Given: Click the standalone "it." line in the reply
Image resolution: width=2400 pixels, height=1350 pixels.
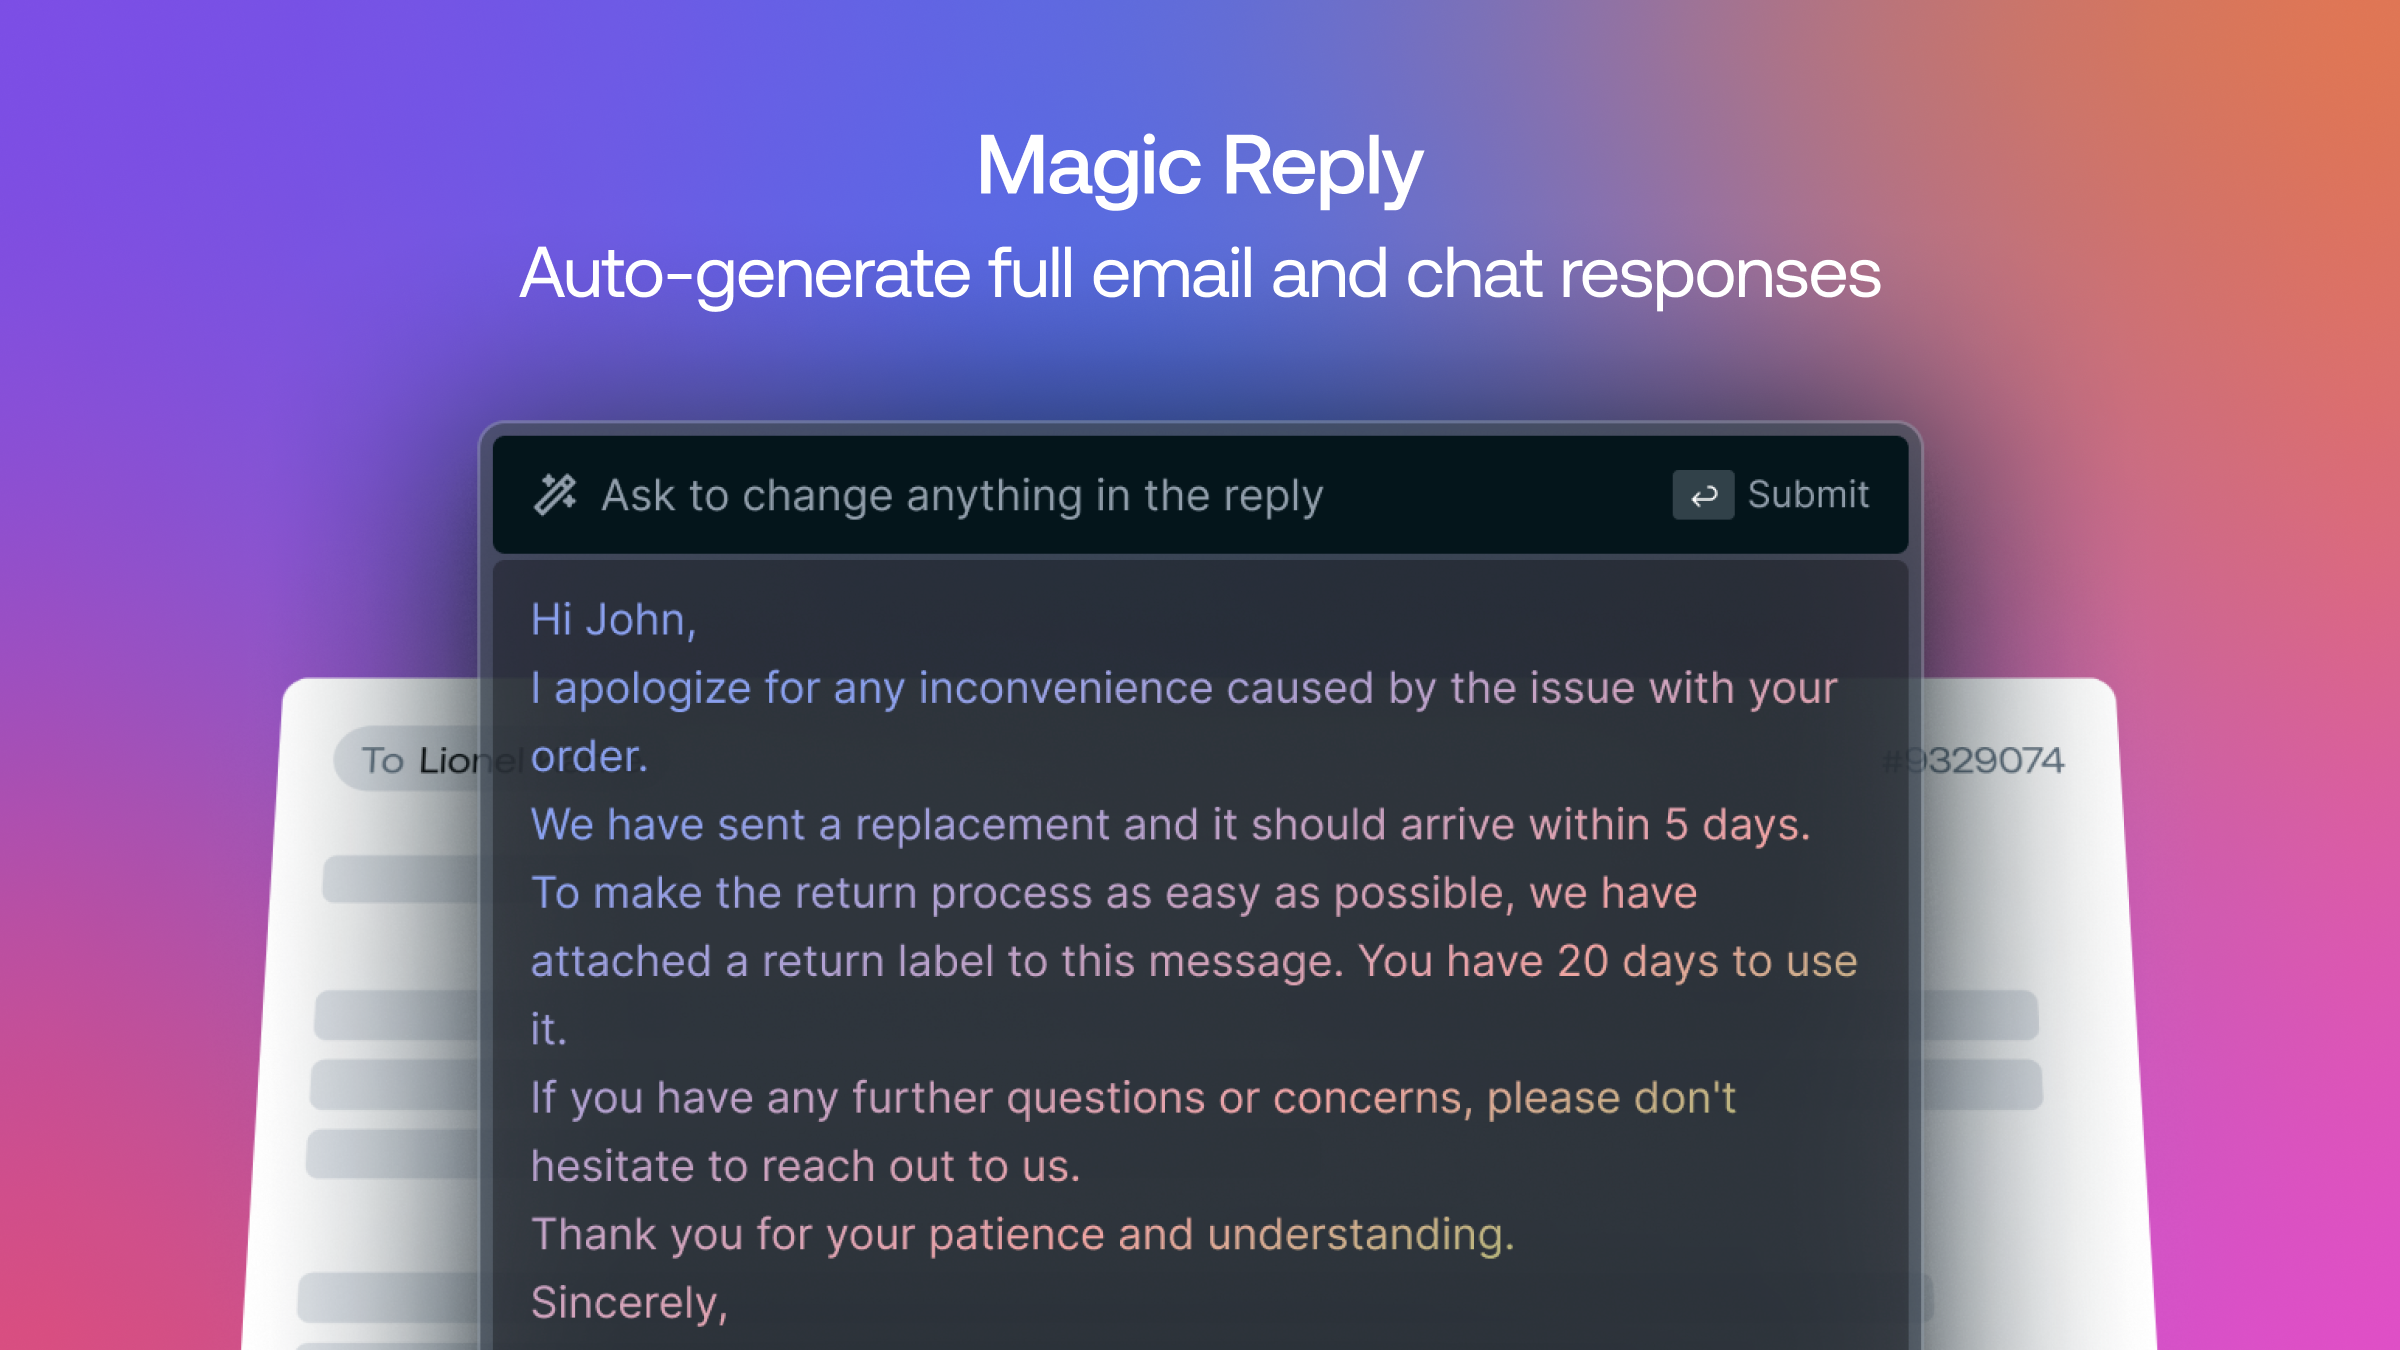Looking at the screenshot, I should coord(548,1030).
